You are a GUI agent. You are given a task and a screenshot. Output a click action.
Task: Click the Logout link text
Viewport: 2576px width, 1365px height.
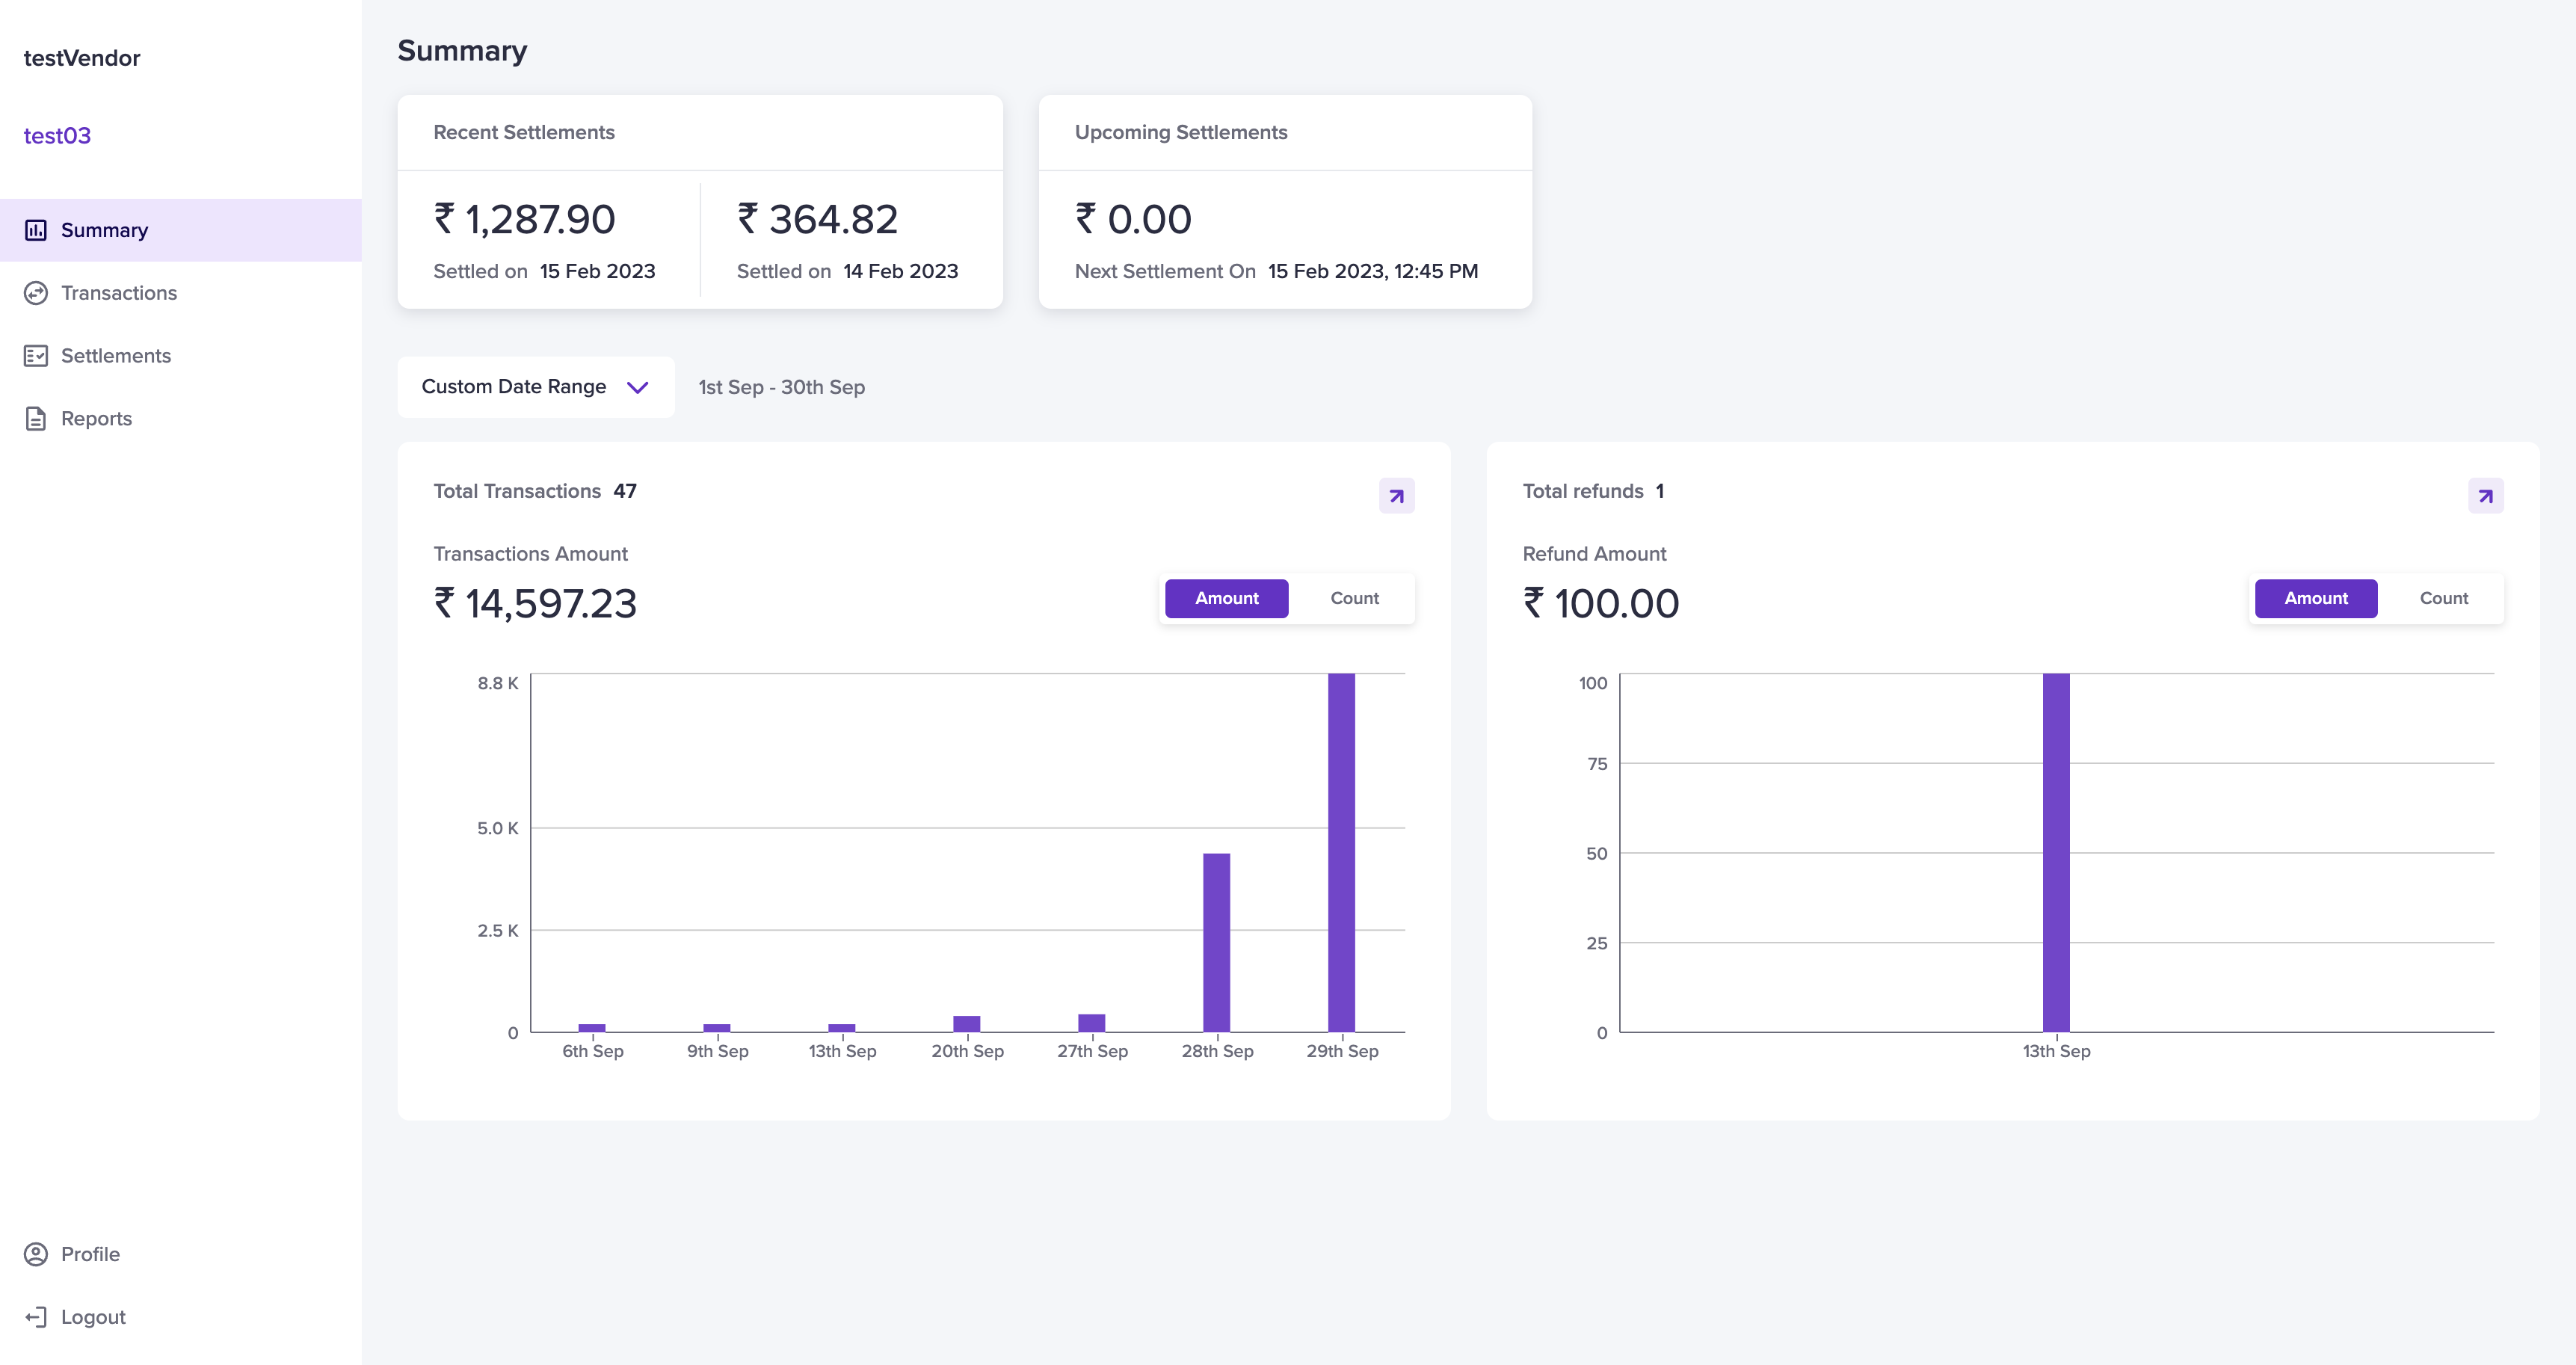[93, 1317]
